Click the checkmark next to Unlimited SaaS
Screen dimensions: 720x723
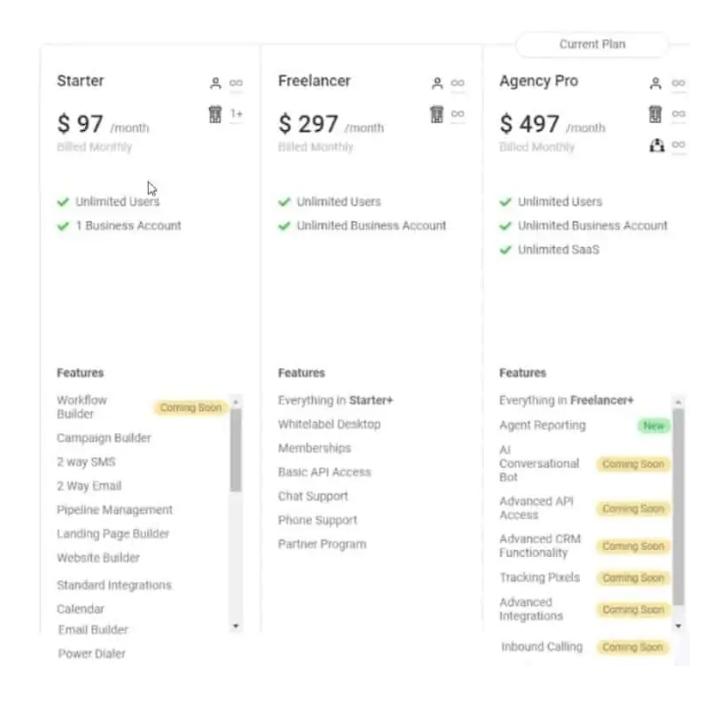click(505, 250)
